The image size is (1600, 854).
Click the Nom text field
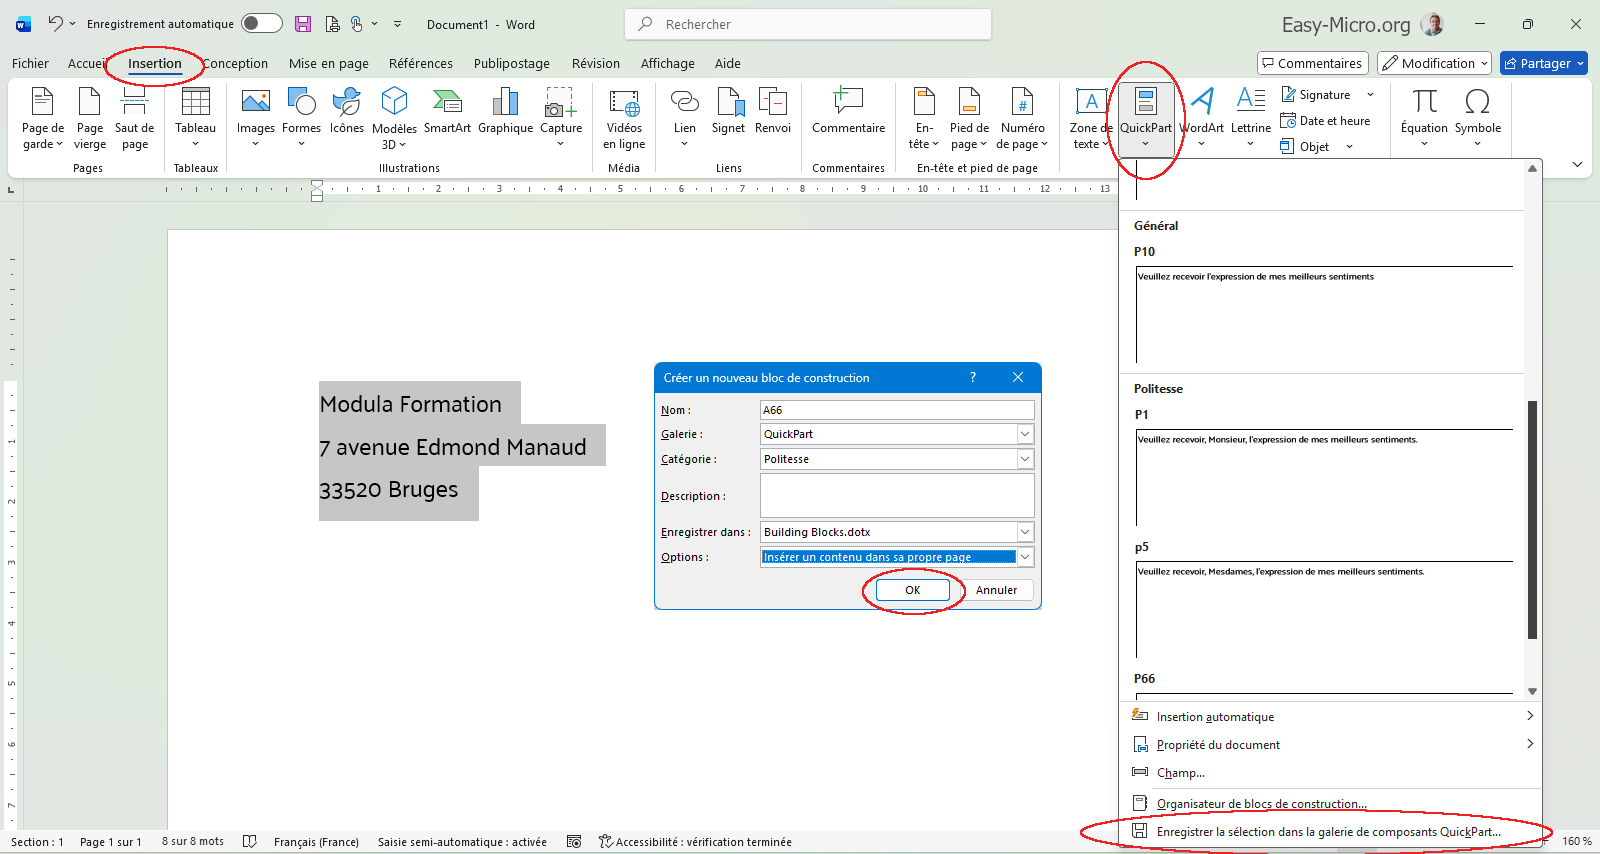tap(896, 410)
